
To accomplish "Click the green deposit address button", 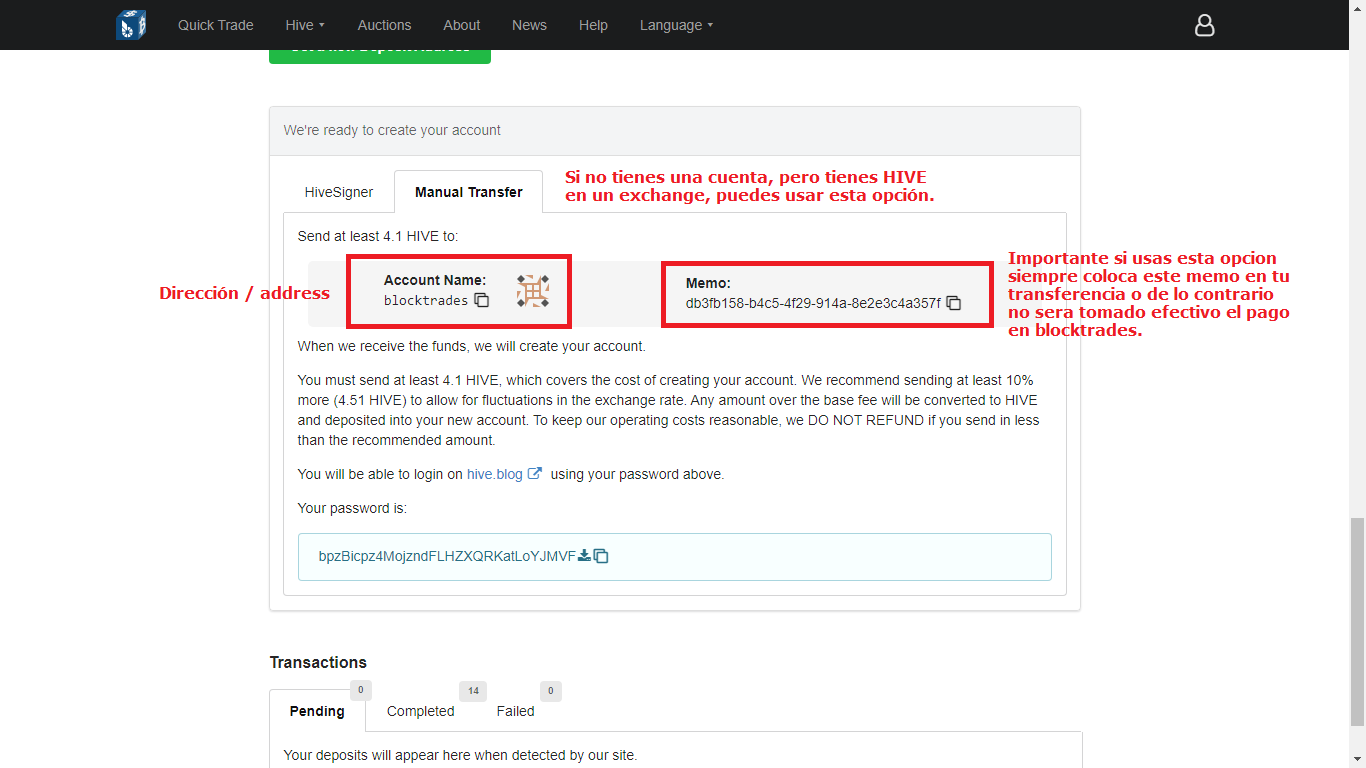I will (x=380, y=56).
